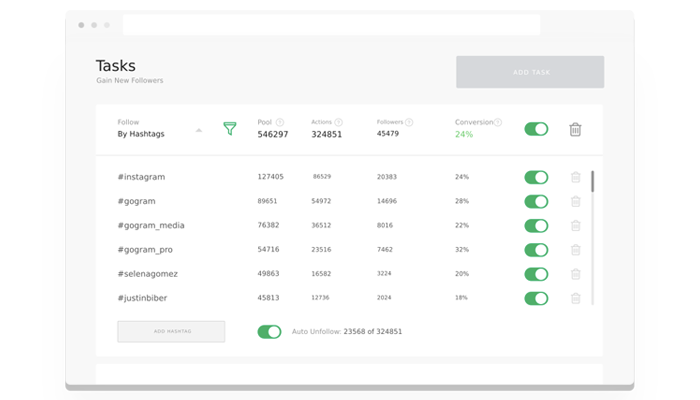The height and width of the screenshot is (400, 700).
Task: Collapse the Follow By Hashtags dropdown arrow
Action: pyautogui.click(x=199, y=130)
